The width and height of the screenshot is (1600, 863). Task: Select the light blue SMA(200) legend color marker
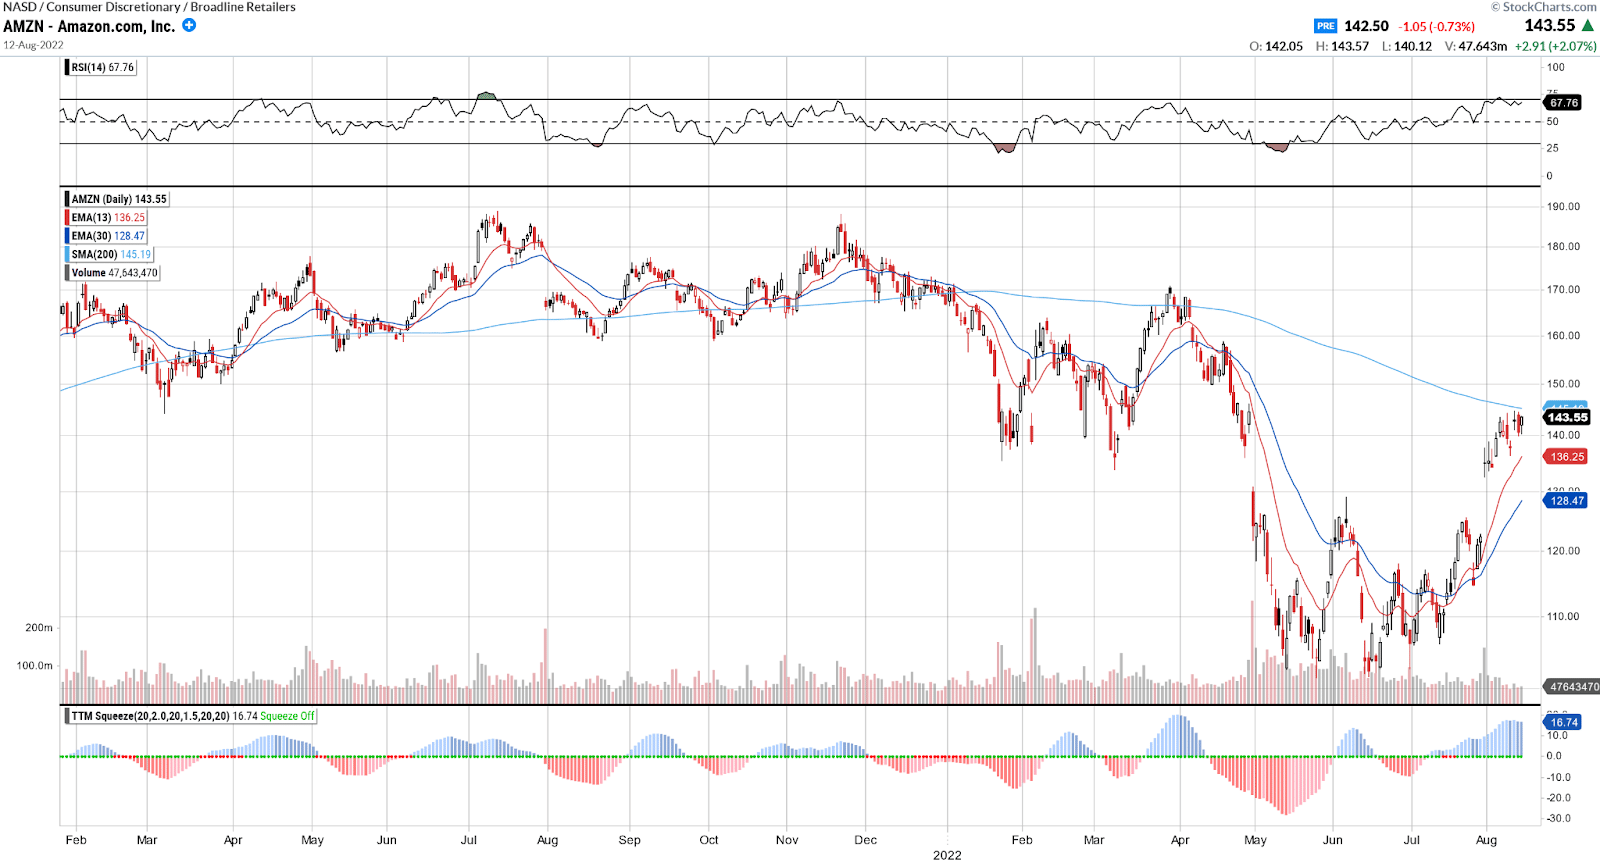coord(67,254)
